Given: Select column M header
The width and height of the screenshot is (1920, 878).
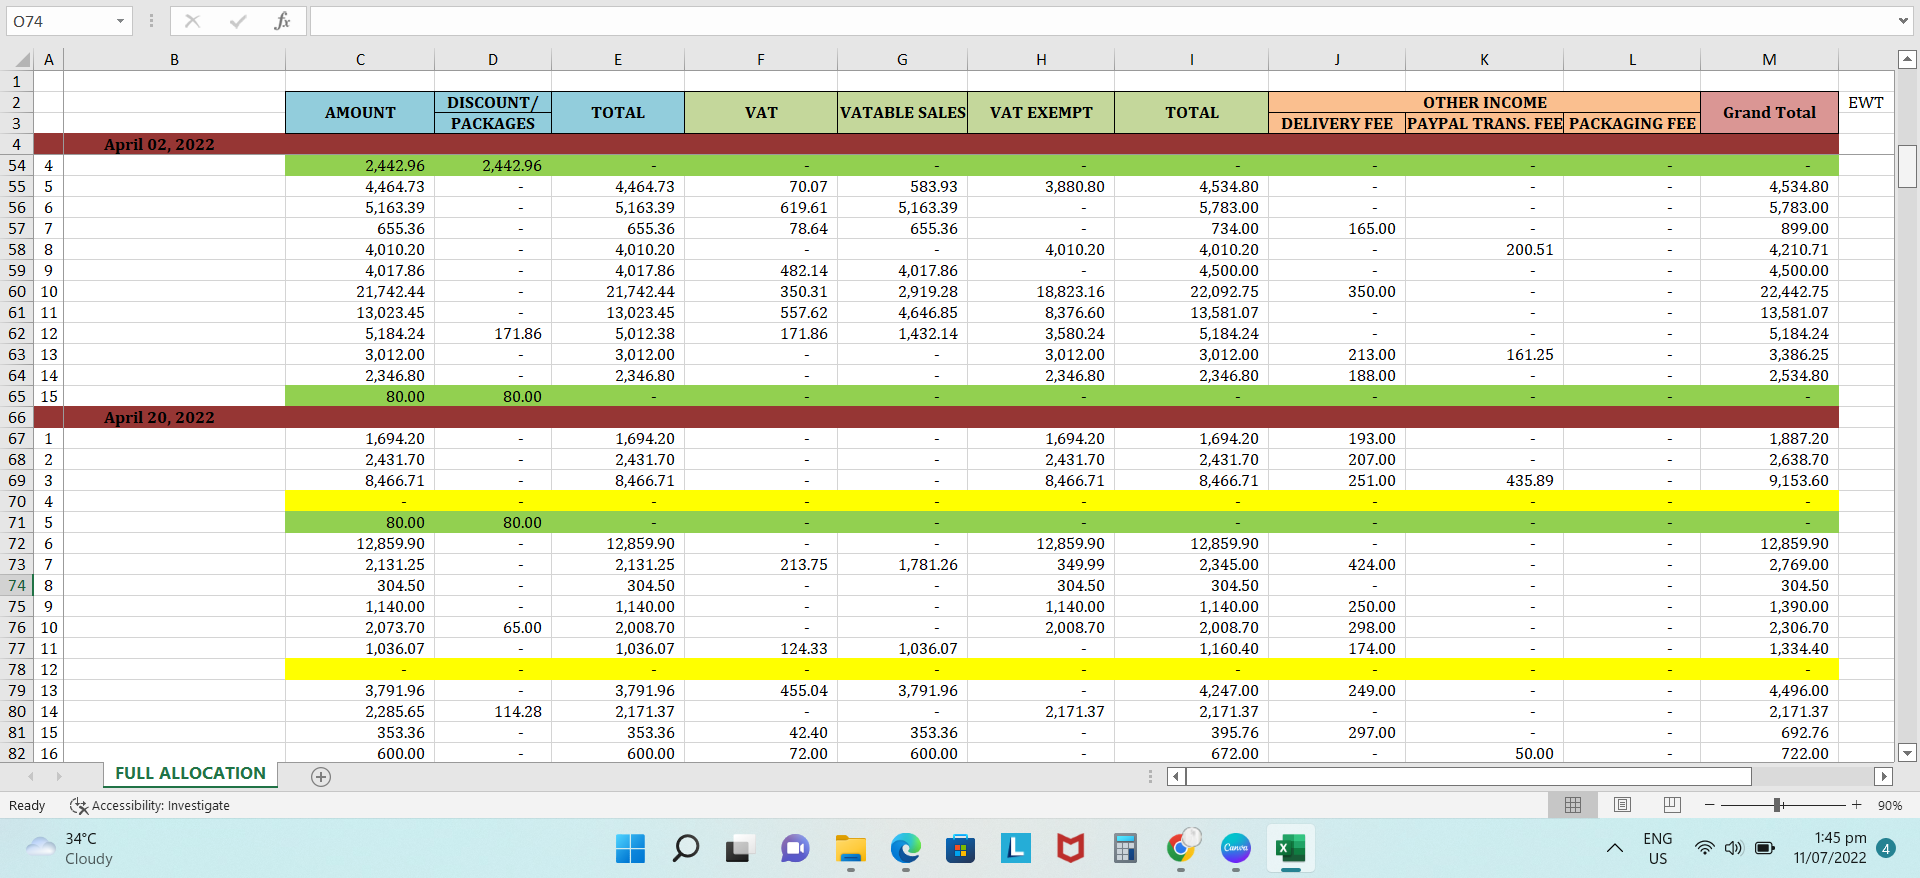Looking at the screenshot, I should pos(1769,60).
